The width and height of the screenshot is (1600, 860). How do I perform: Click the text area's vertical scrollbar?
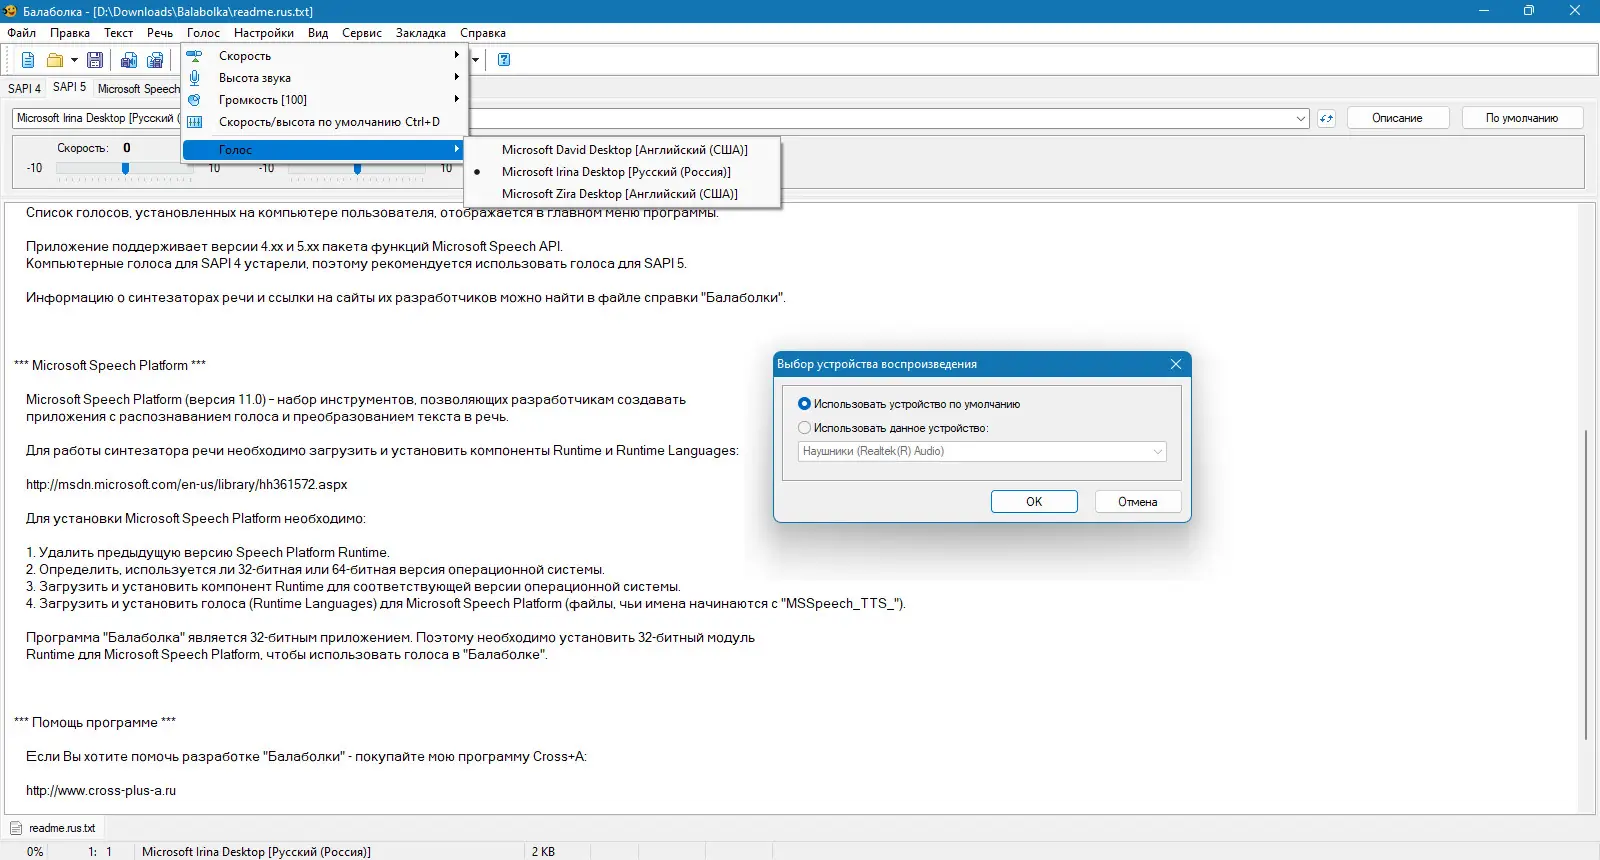(1586, 585)
